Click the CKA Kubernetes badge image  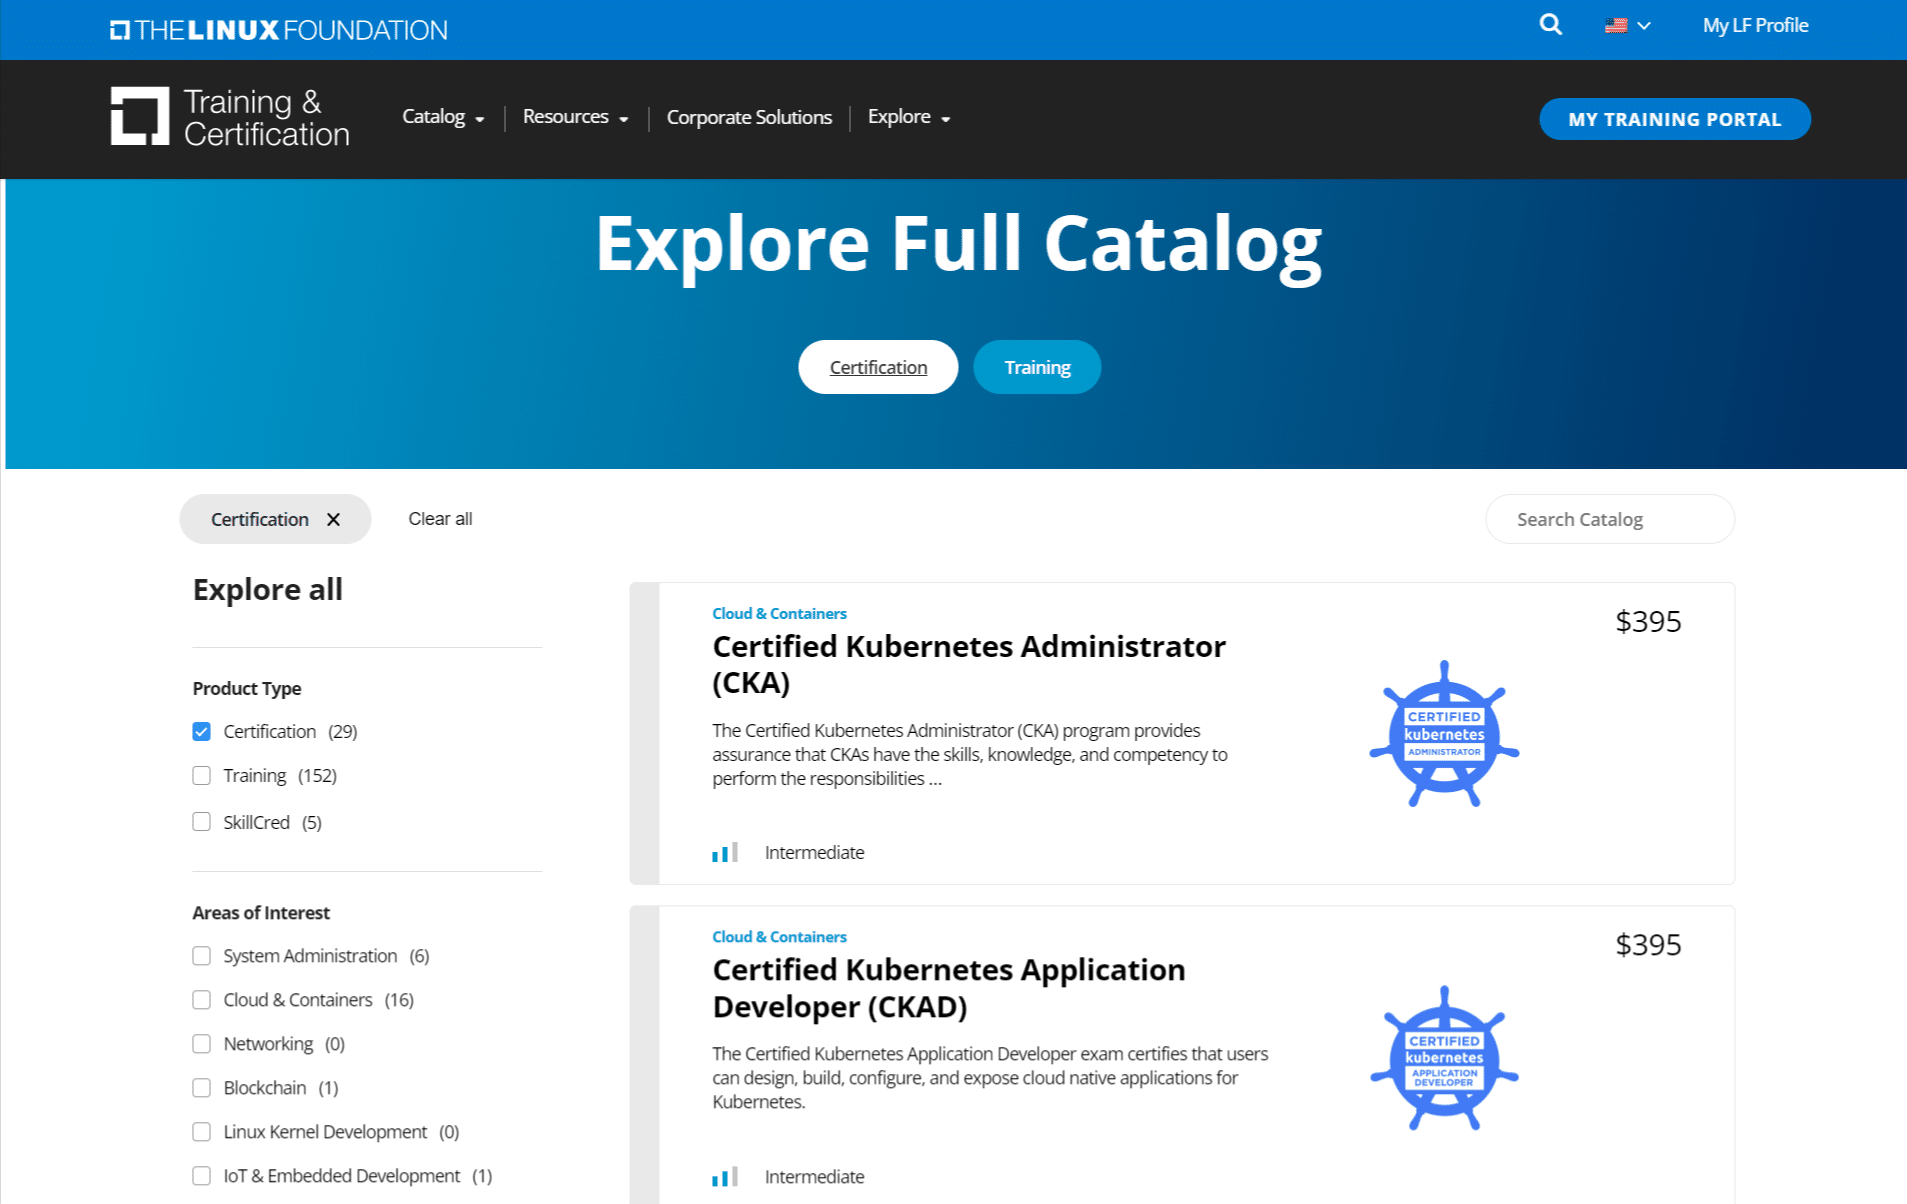coord(1444,734)
